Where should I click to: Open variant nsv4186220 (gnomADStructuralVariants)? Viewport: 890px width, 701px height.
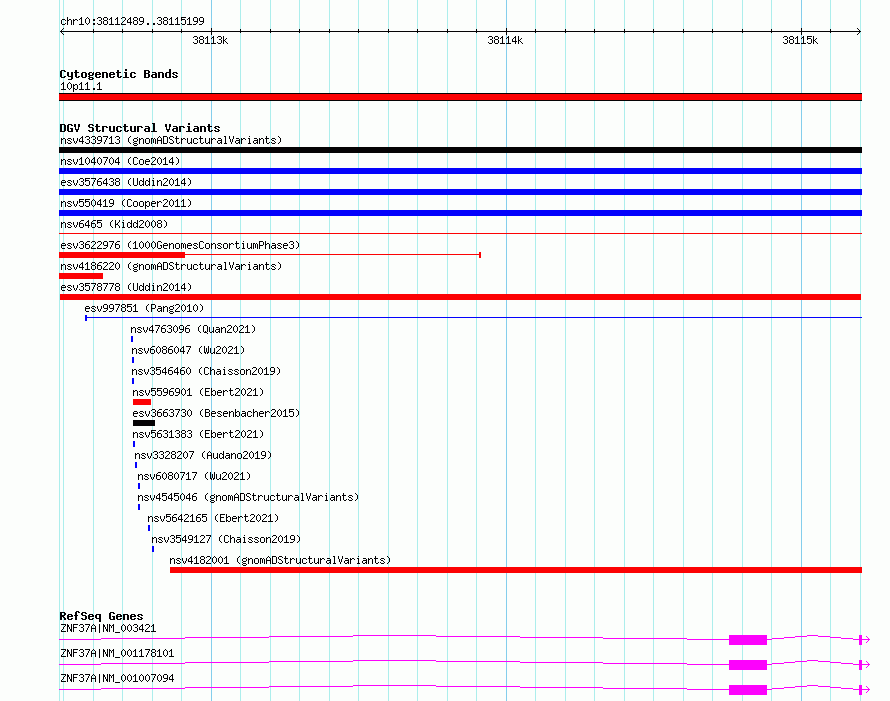[171, 266]
